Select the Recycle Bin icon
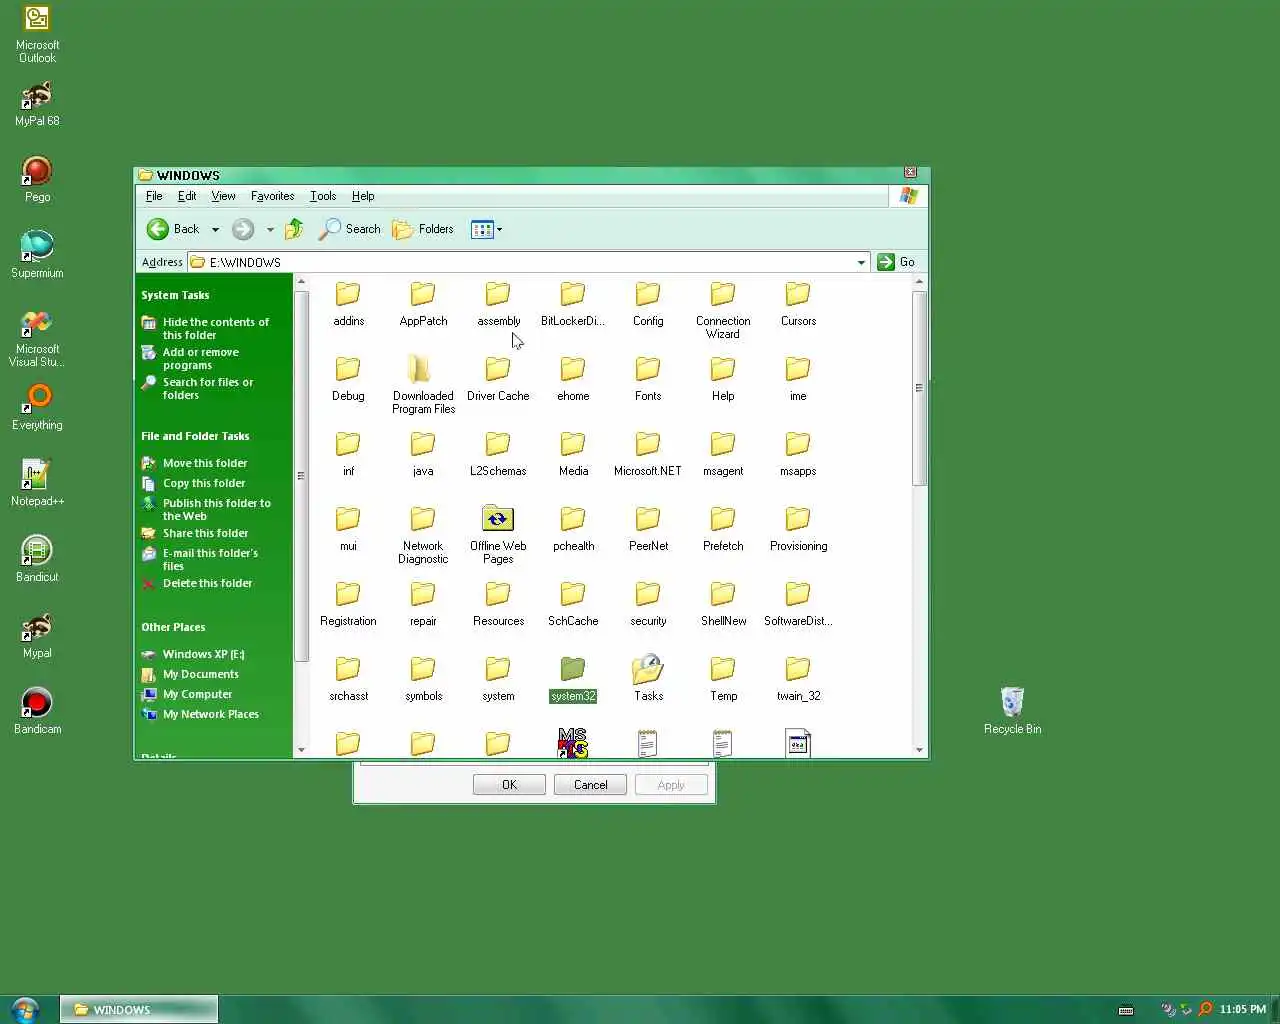1280x1024 pixels. point(1012,711)
